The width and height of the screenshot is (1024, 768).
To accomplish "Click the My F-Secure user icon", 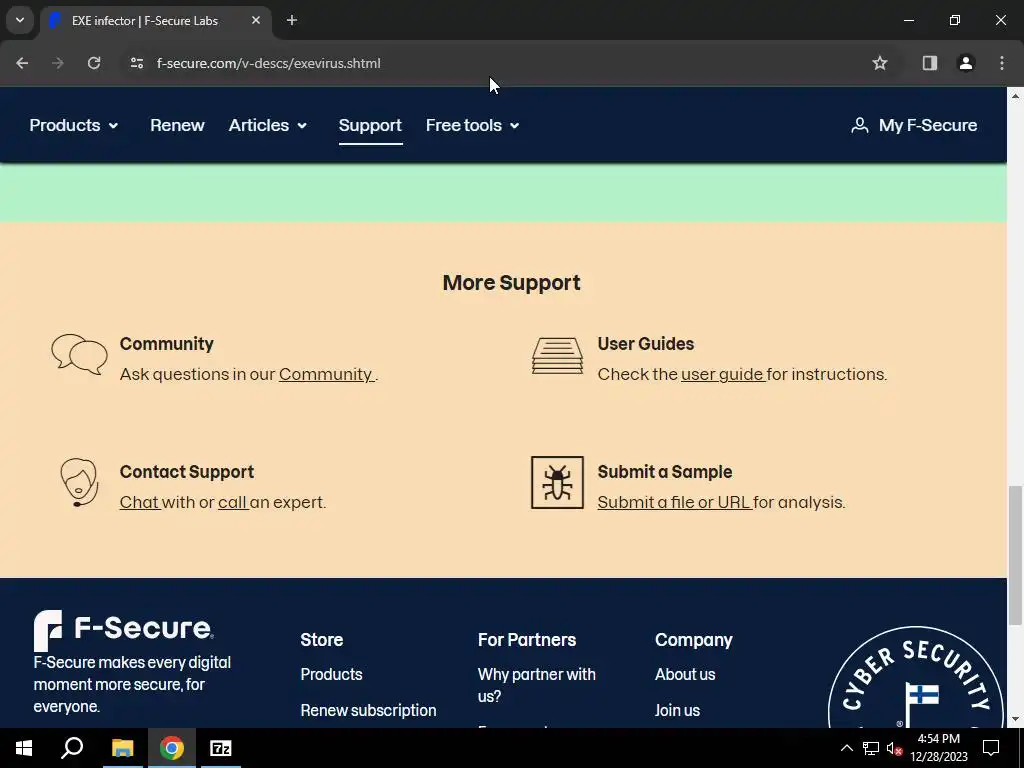I will tap(859, 125).
